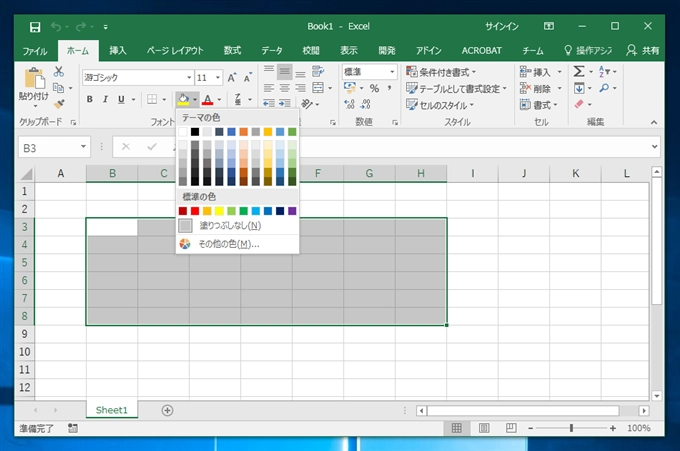Click the Sort and Filter icon
The width and height of the screenshot is (680, 451).
(x=604, y=72)
